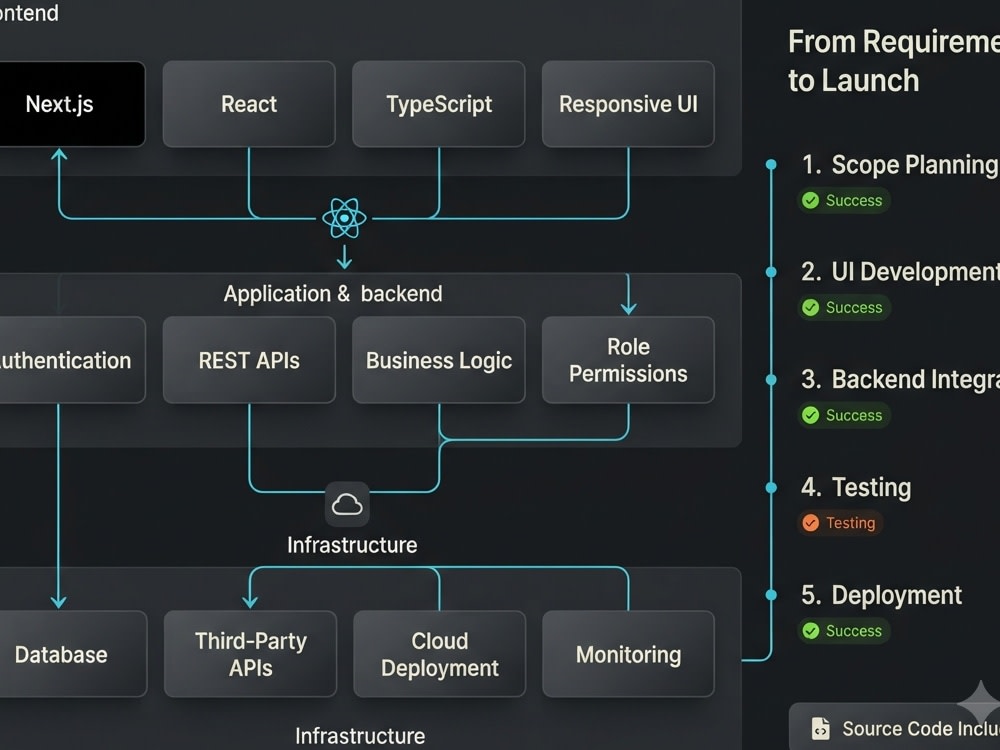Click the Infrastructure label under the cloud icon
The height and width of the screenshot is (750, 1000).
click(352, 545)
